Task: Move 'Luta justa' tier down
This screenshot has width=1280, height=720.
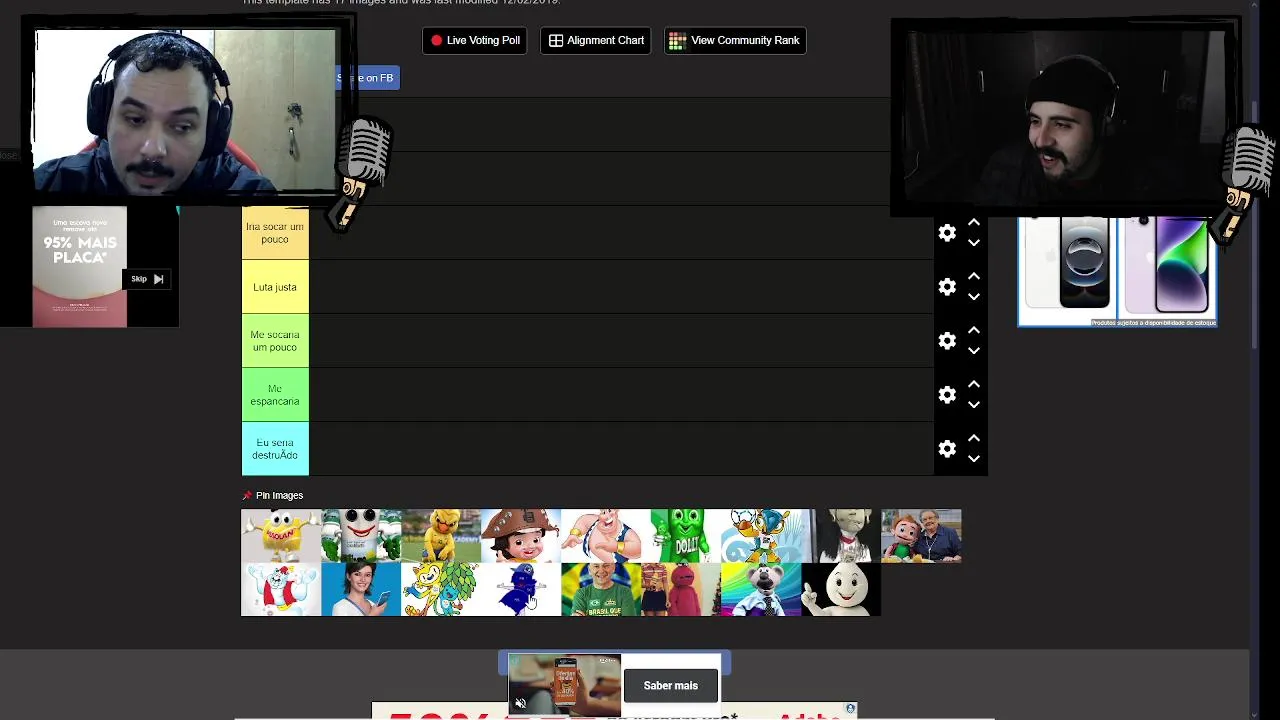Action: [x=974, y=297]
